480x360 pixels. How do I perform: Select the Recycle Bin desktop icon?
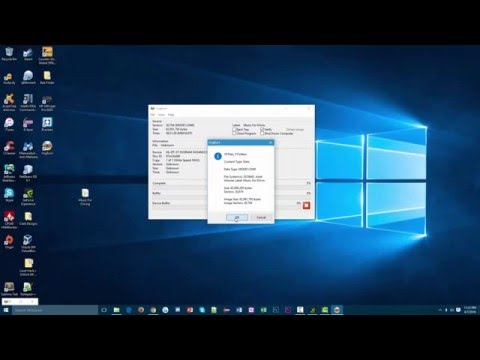pyautogui.click(x=9, y=54)
